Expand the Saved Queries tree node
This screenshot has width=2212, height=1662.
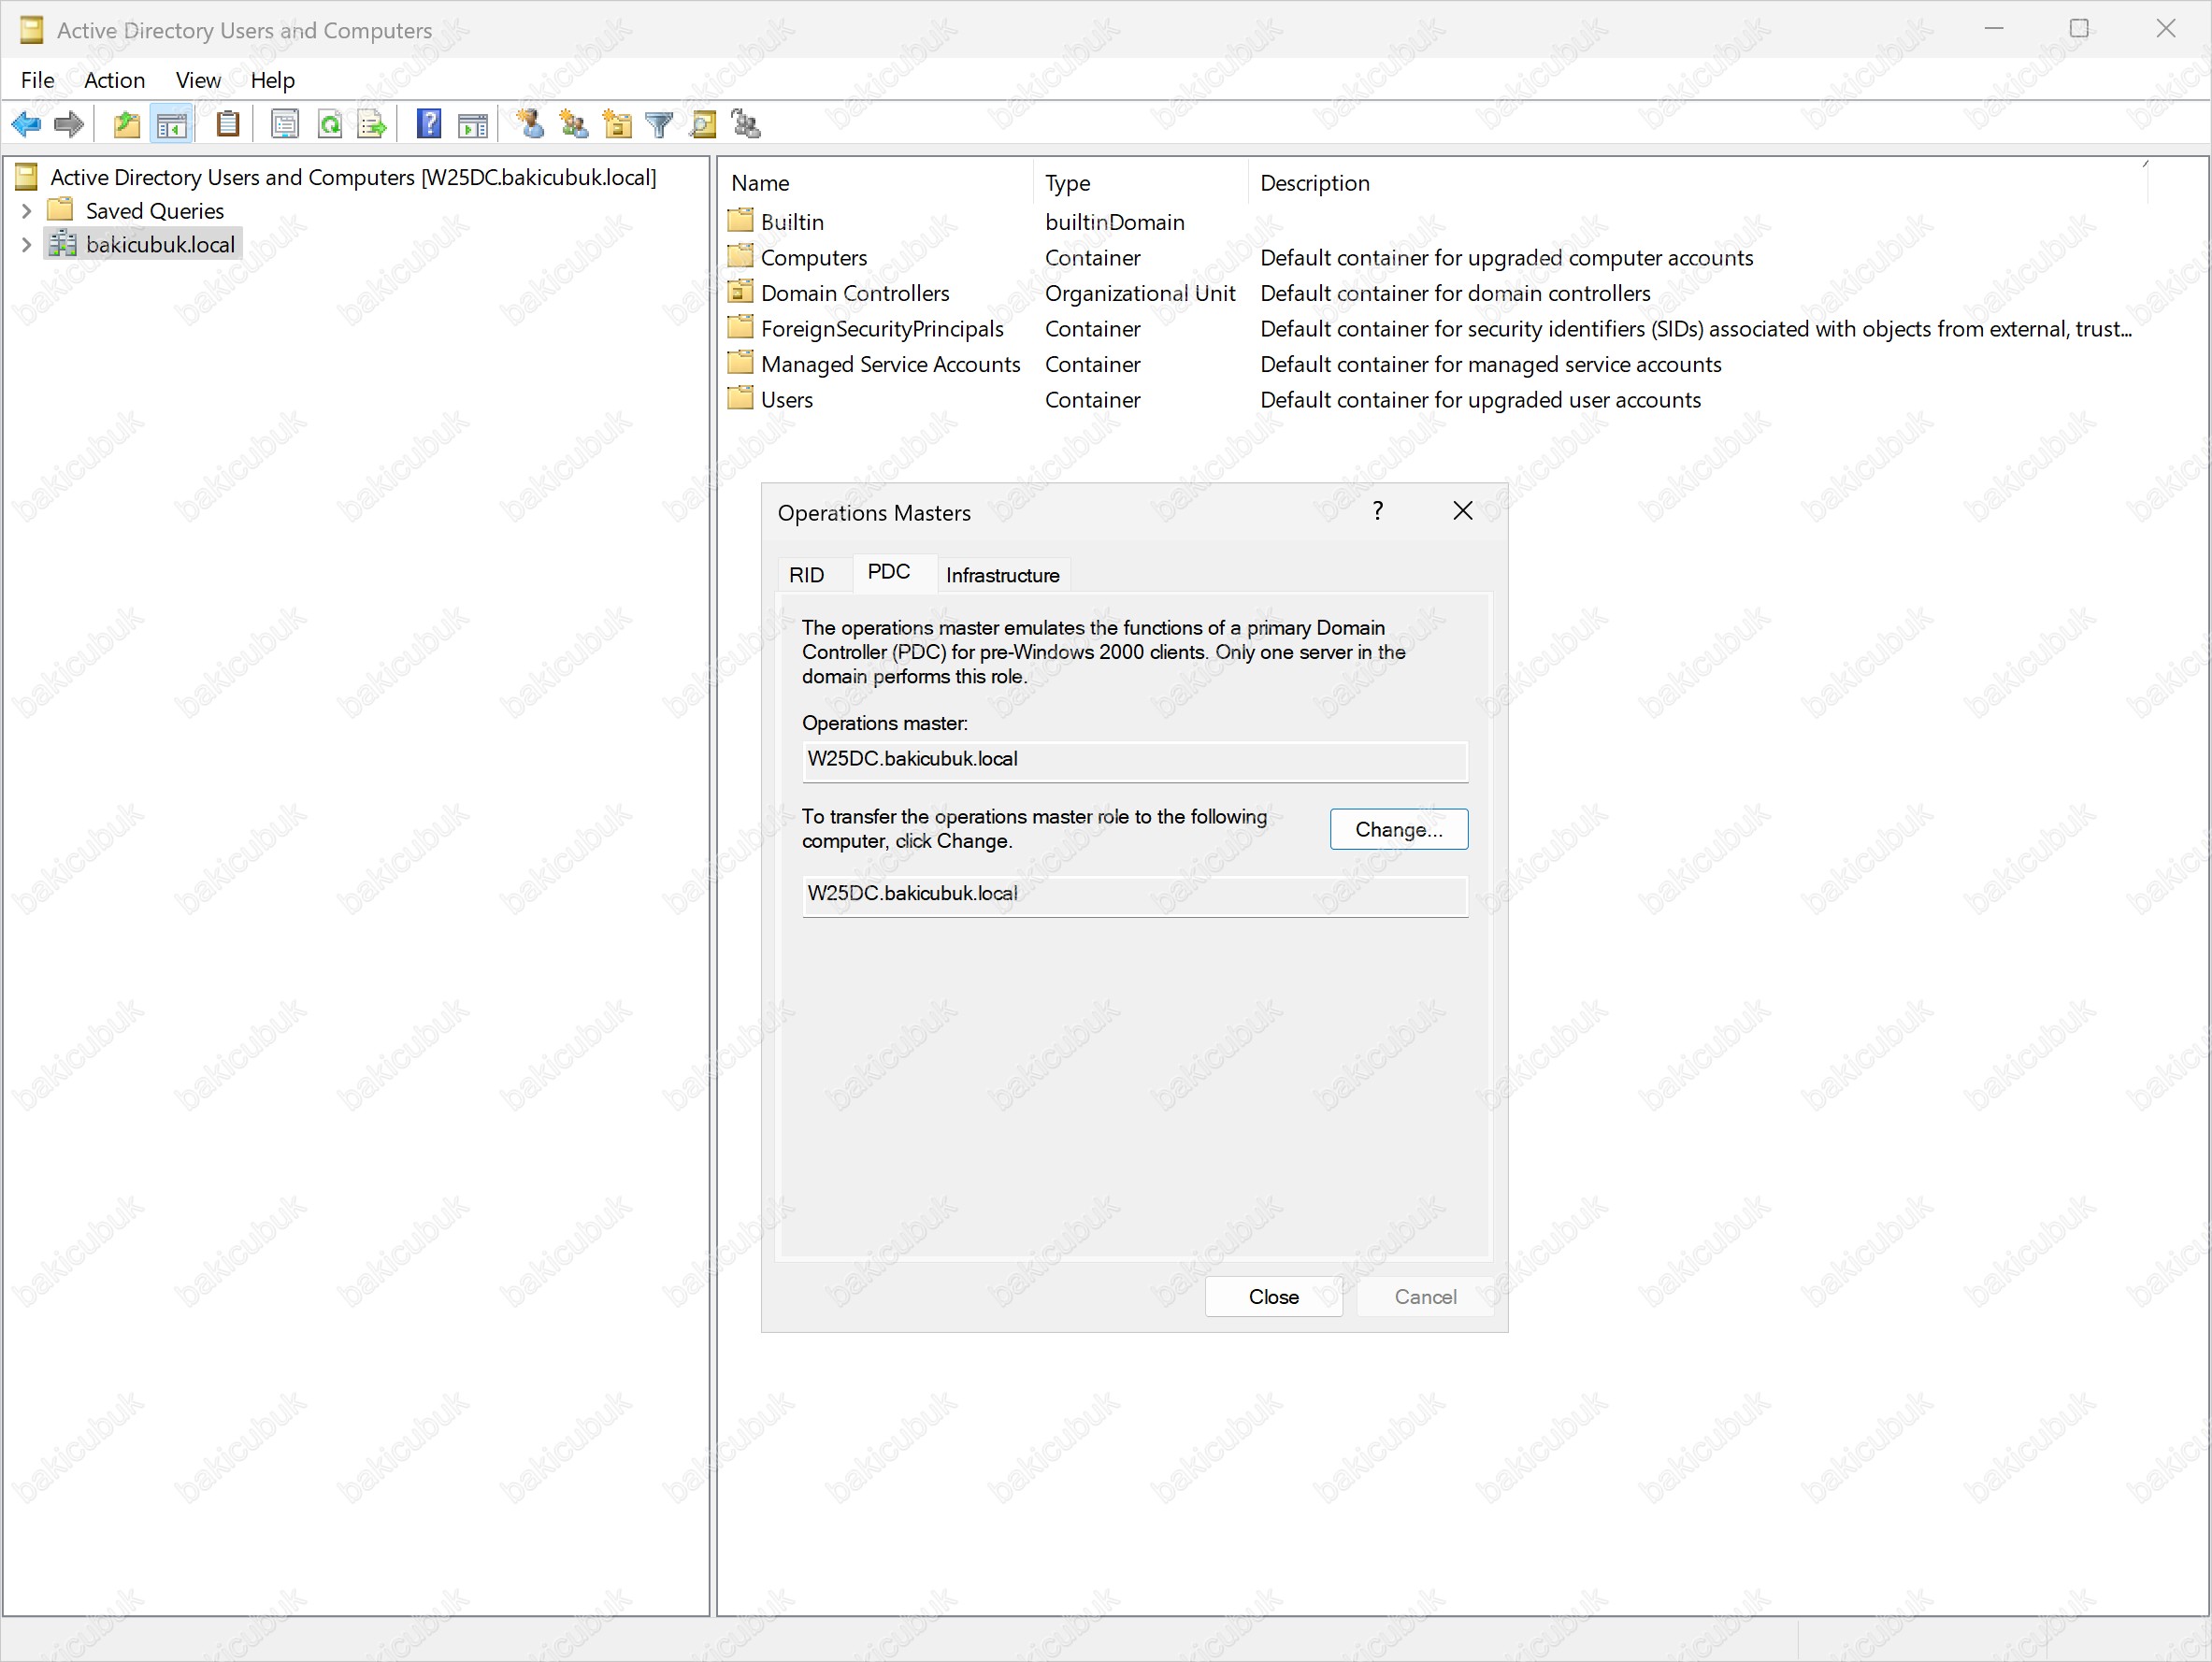point(27,211)
